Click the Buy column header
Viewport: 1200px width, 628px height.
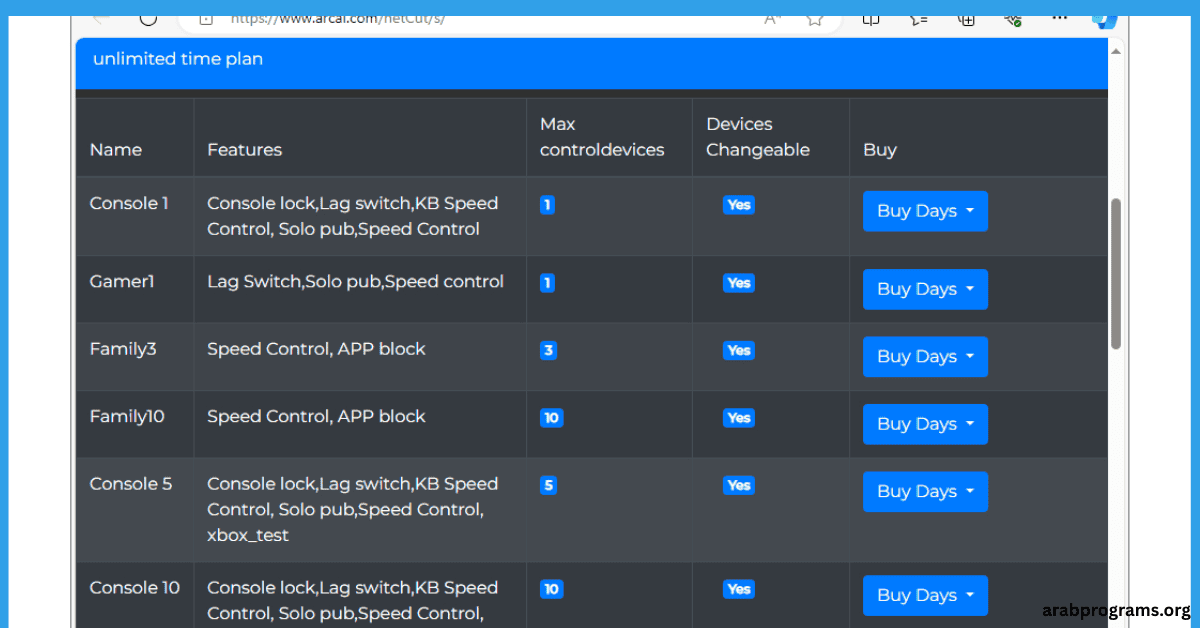[880, 150]
